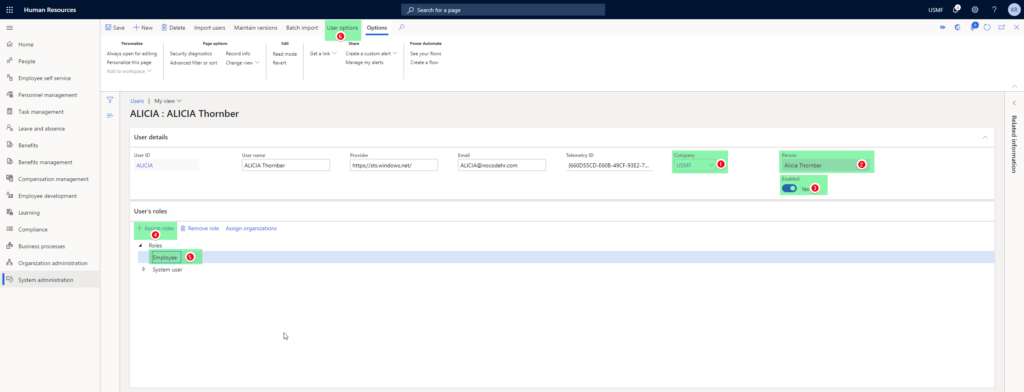Open System administration module
The image size is (1024, 392).
coord(46,280)
